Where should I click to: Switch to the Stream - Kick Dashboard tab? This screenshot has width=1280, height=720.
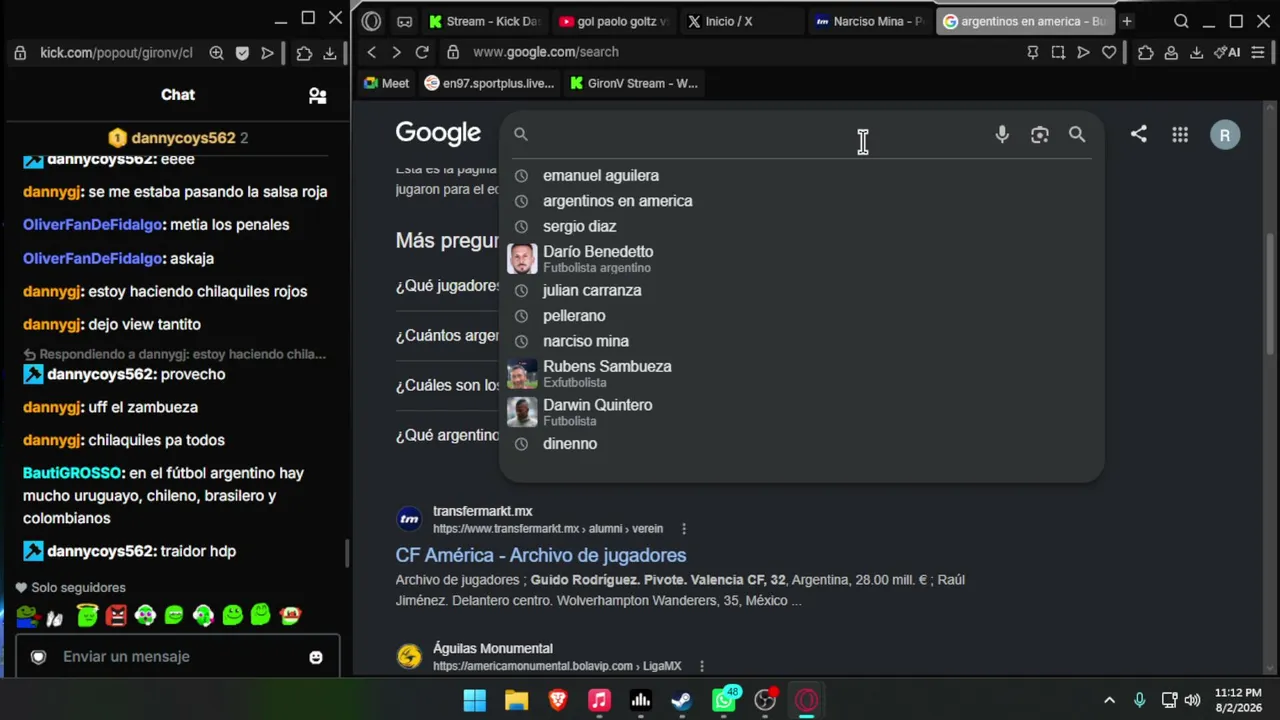tap(485, 21)
